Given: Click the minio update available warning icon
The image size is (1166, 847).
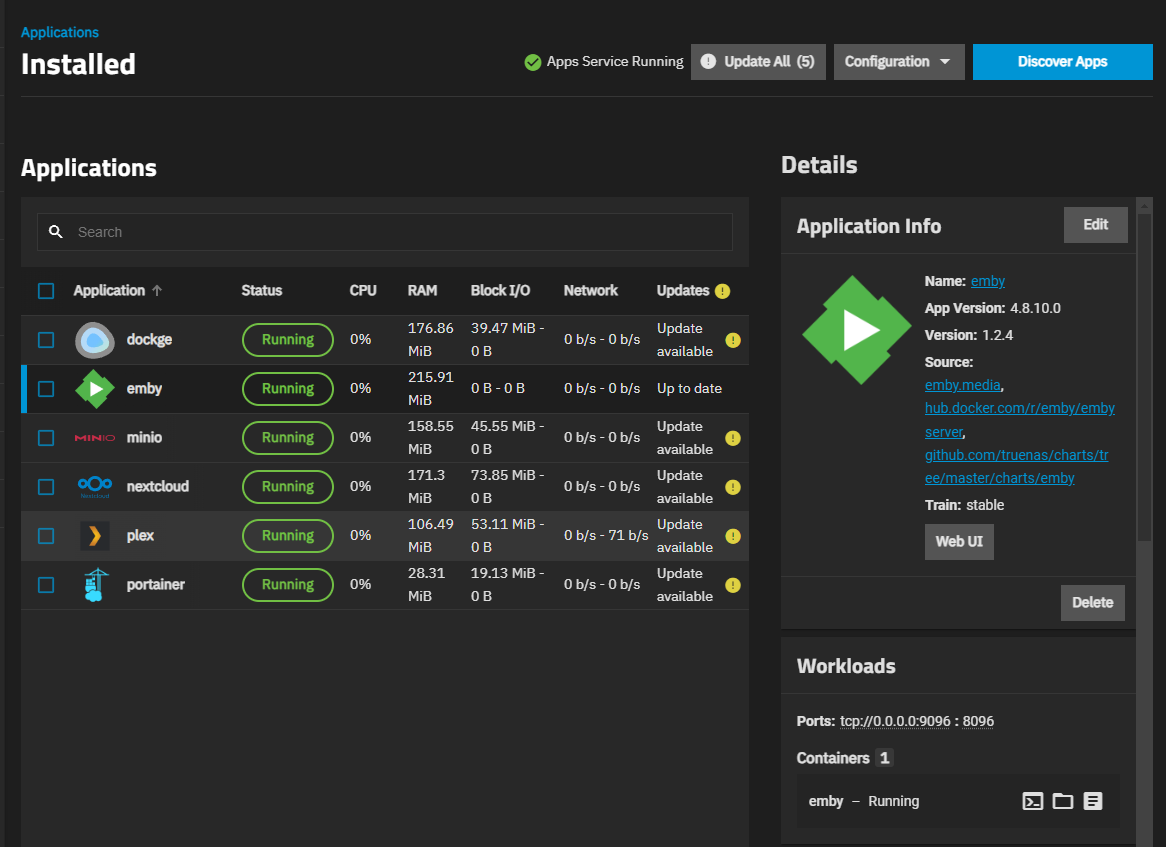Looking at the screenshot, I should coord(733,439).
